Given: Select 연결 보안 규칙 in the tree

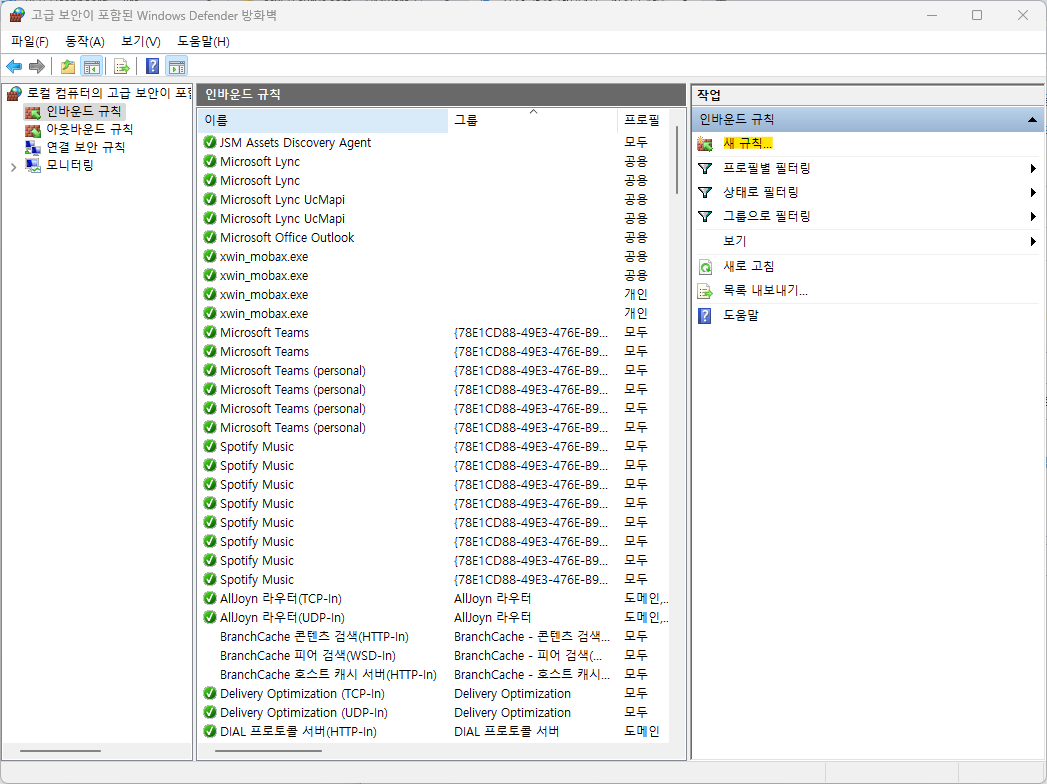Looking at the screenshot, I should [85, 148].
